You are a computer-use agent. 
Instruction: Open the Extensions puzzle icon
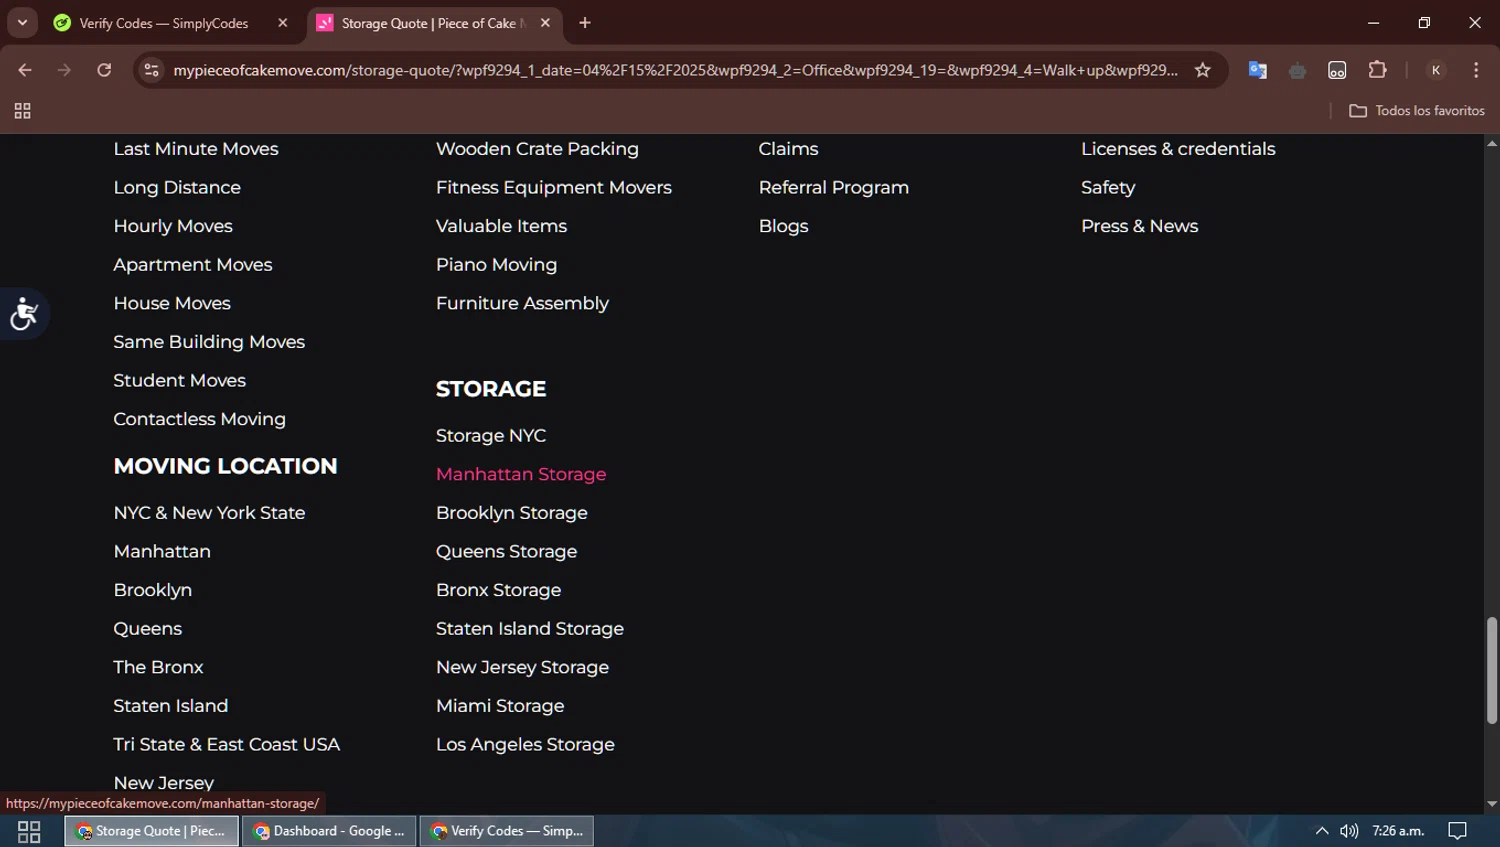1378,70
